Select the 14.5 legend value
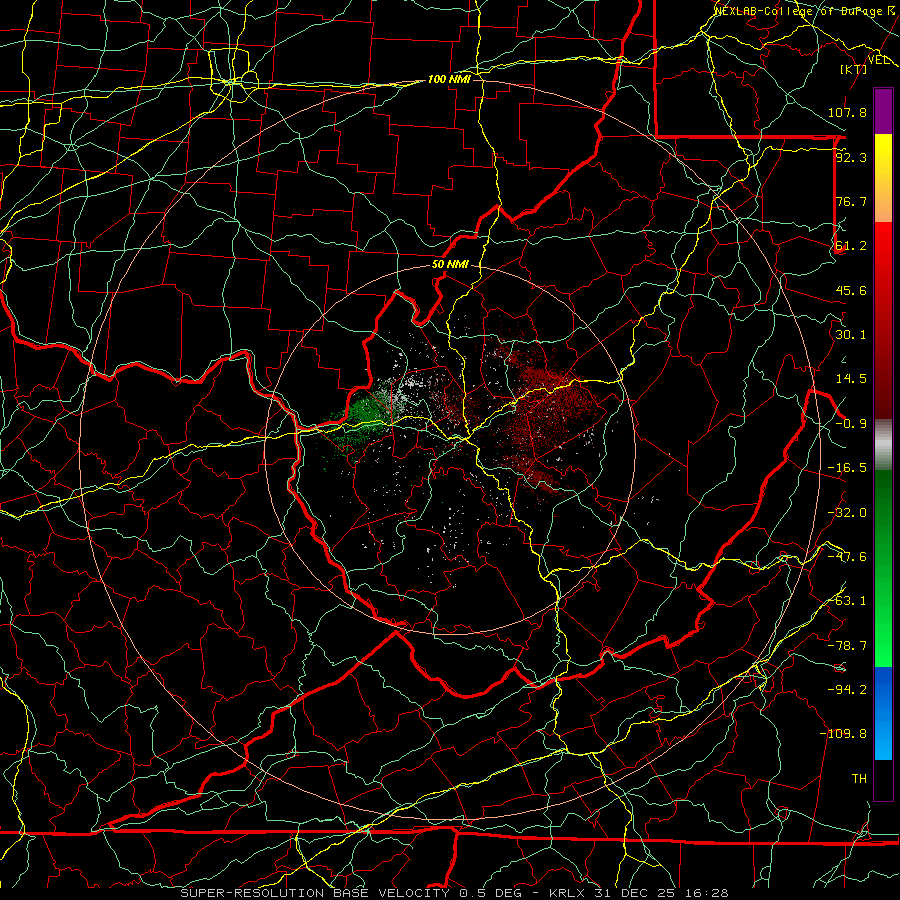The height and width of the screenshot is (900, 900). [x=851, y=379]
